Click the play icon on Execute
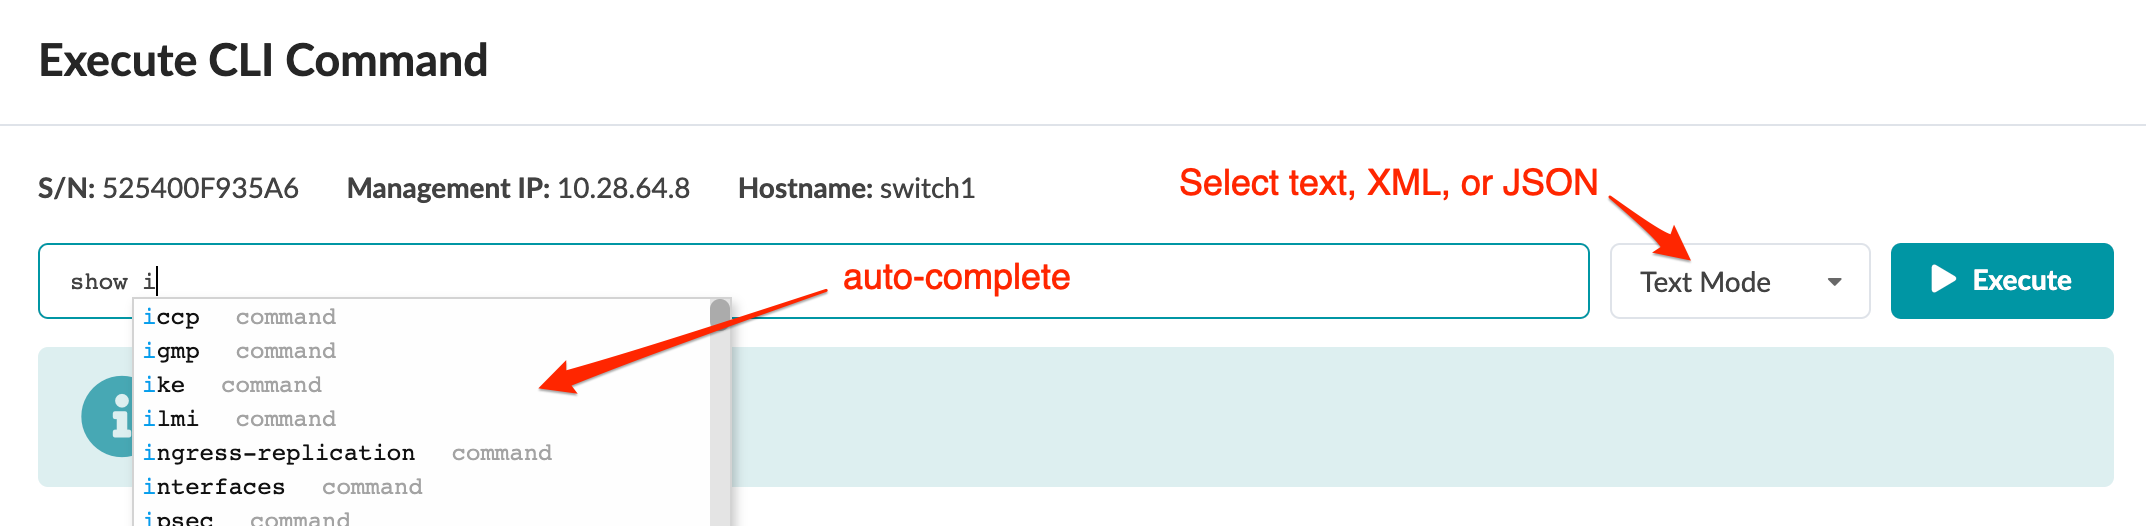Image resolution: width=2146 pixels, height=526 pixels. point(1943,280)
